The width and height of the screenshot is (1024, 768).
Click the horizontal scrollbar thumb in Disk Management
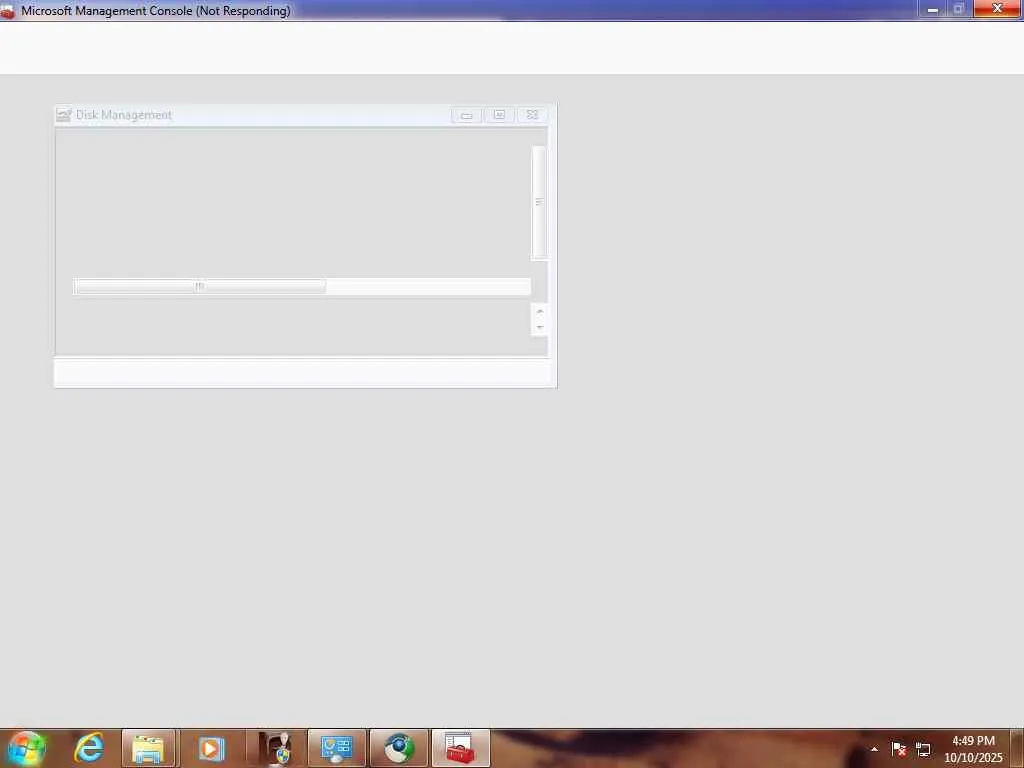[x=200, y=286]
